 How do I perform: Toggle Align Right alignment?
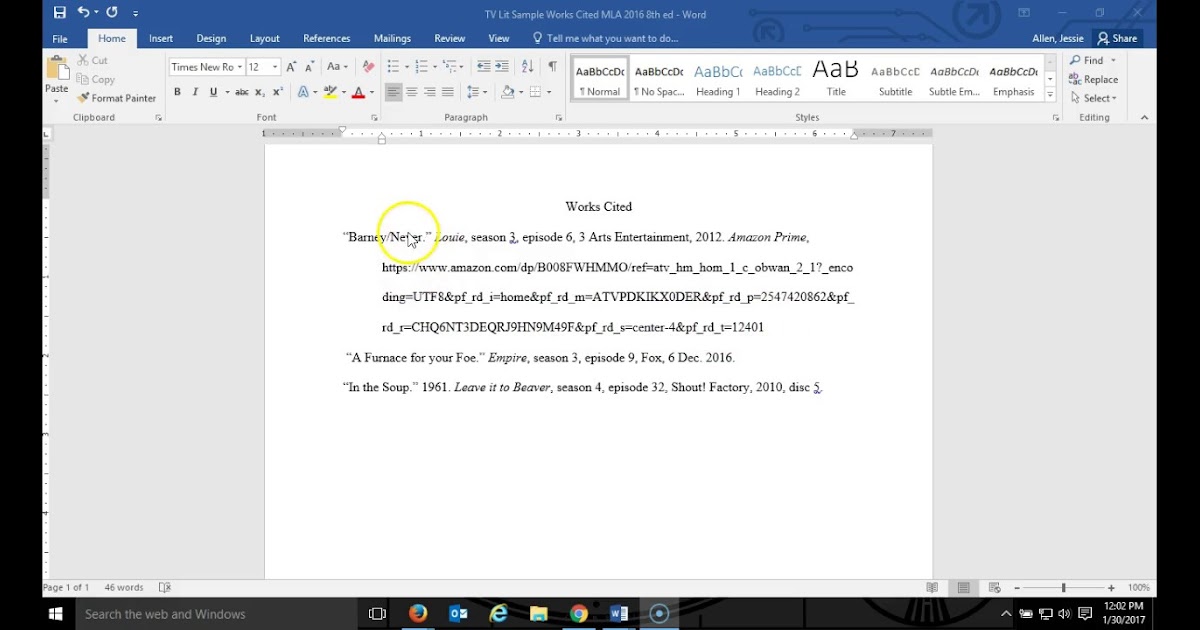tap(429, 92)
